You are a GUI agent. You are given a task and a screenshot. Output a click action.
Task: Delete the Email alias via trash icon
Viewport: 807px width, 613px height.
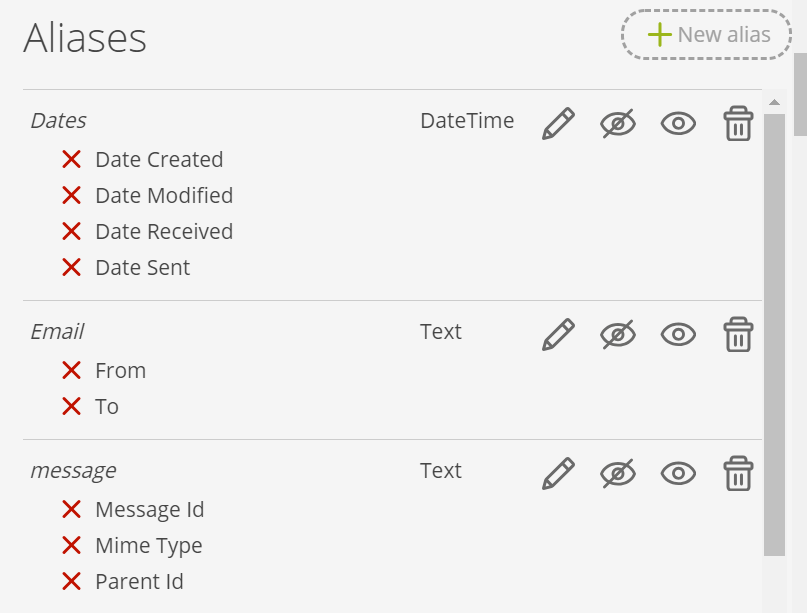739,335
